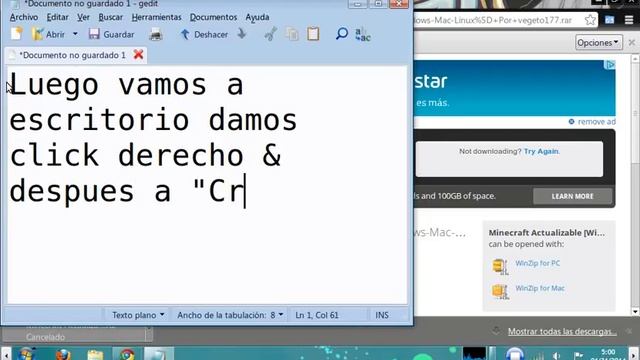Click the WinZip for Mac icon
This screenshot has height=360, width=640.
pyautogui.click(x=500, y=291)
